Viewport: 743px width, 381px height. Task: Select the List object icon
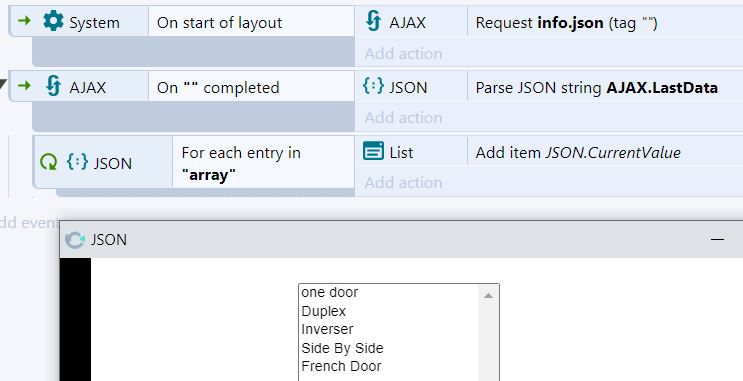point(373,151)
